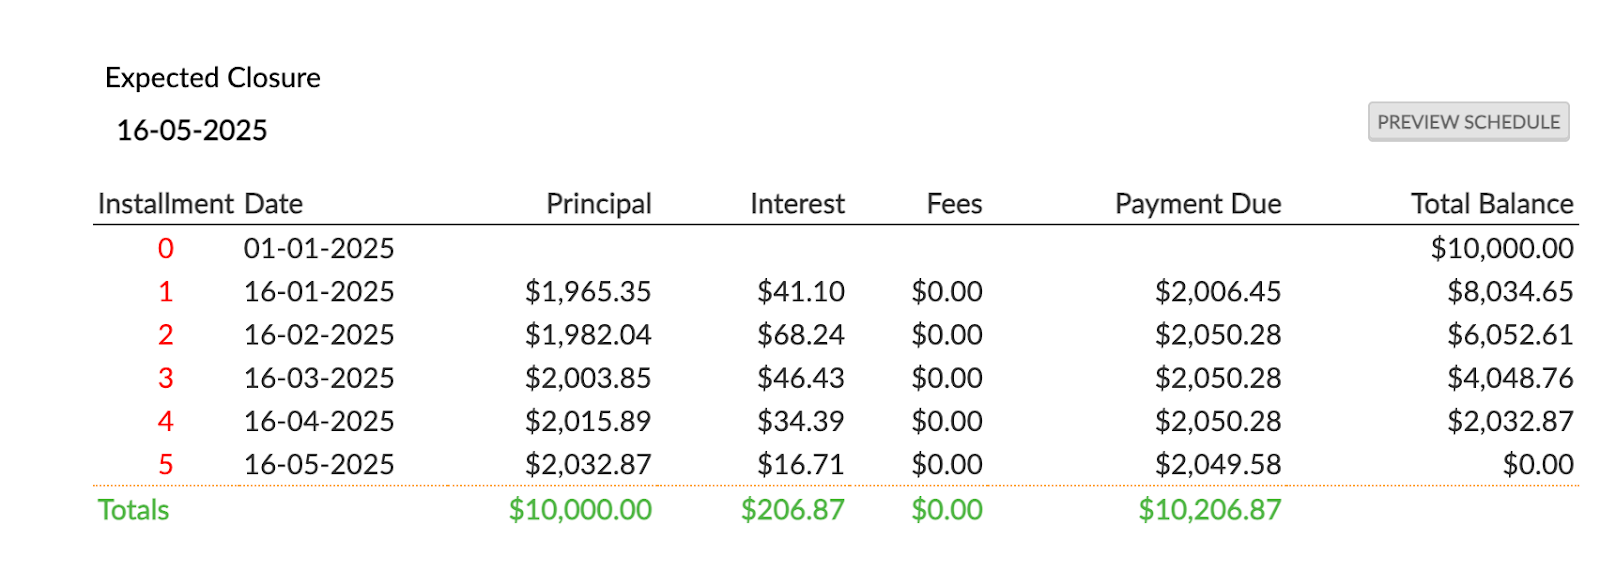Screen dimensions: 1600x588
Task: Sort by the Installment column header
Action: [x=170, y=203]
